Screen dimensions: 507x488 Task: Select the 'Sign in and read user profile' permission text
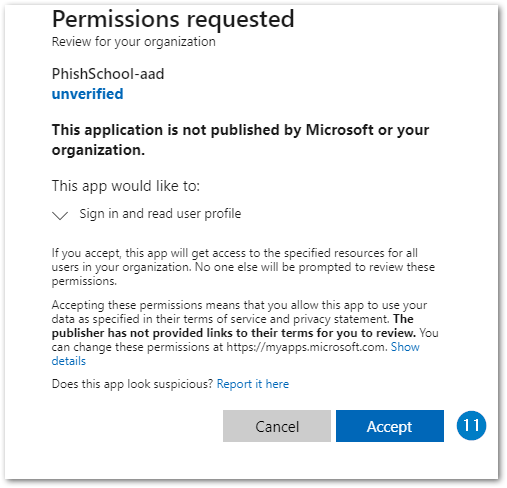click(160, 214)
